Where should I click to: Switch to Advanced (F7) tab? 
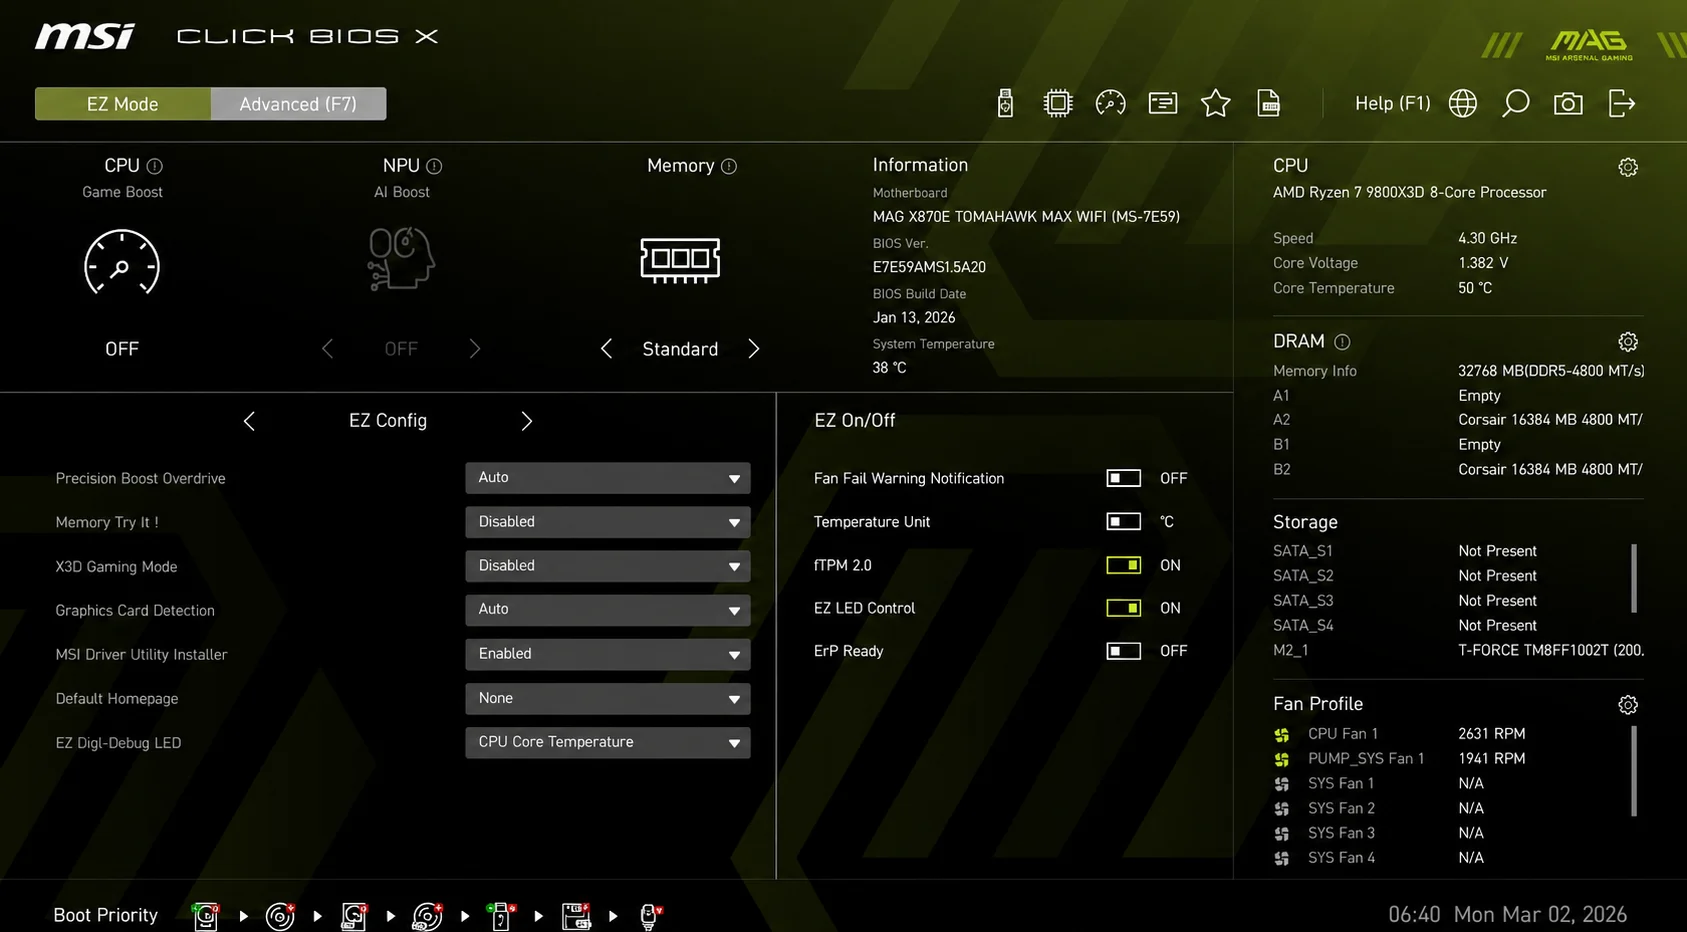point(298,104)
